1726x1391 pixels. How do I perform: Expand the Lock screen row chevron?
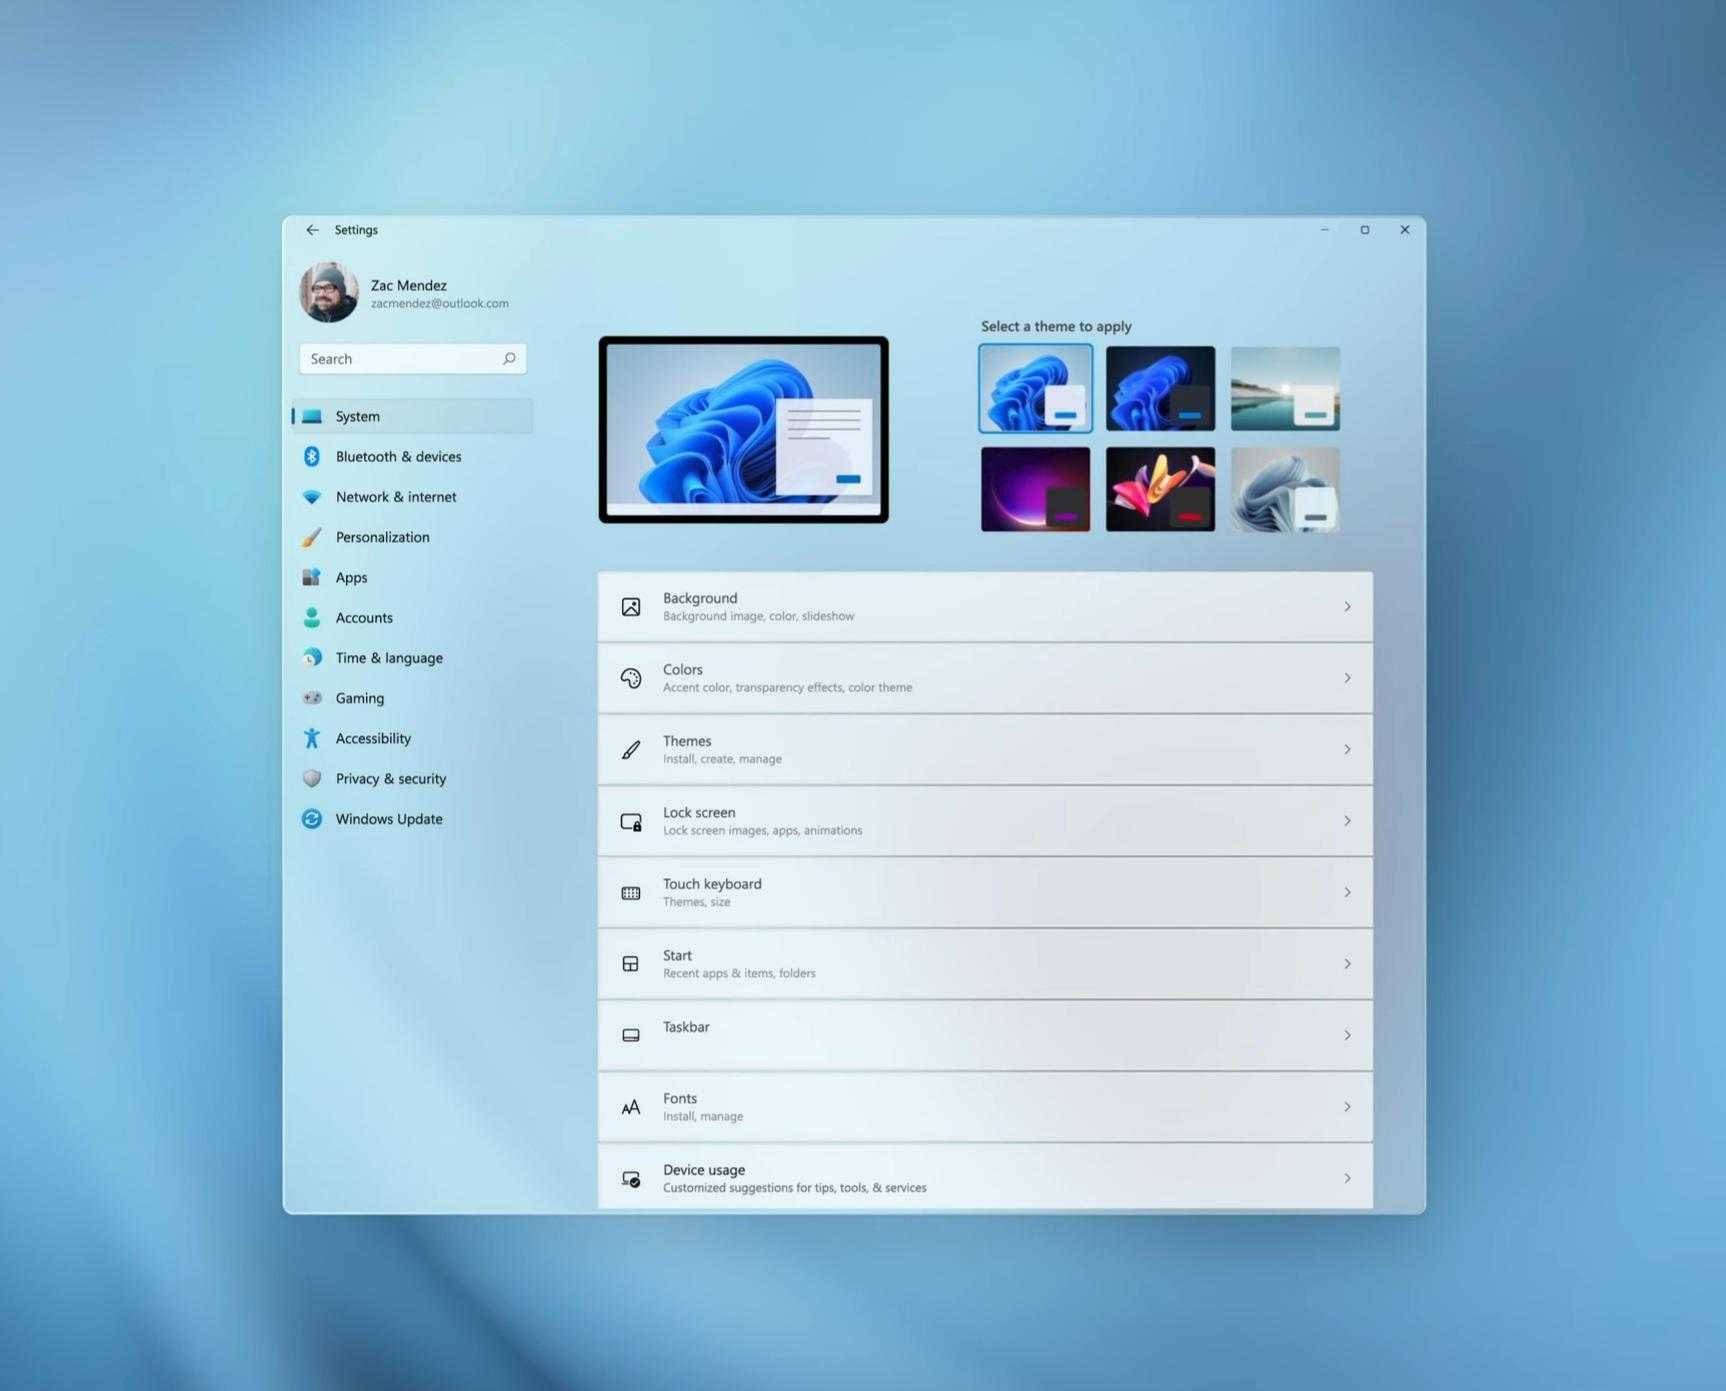click(1347, 821)
